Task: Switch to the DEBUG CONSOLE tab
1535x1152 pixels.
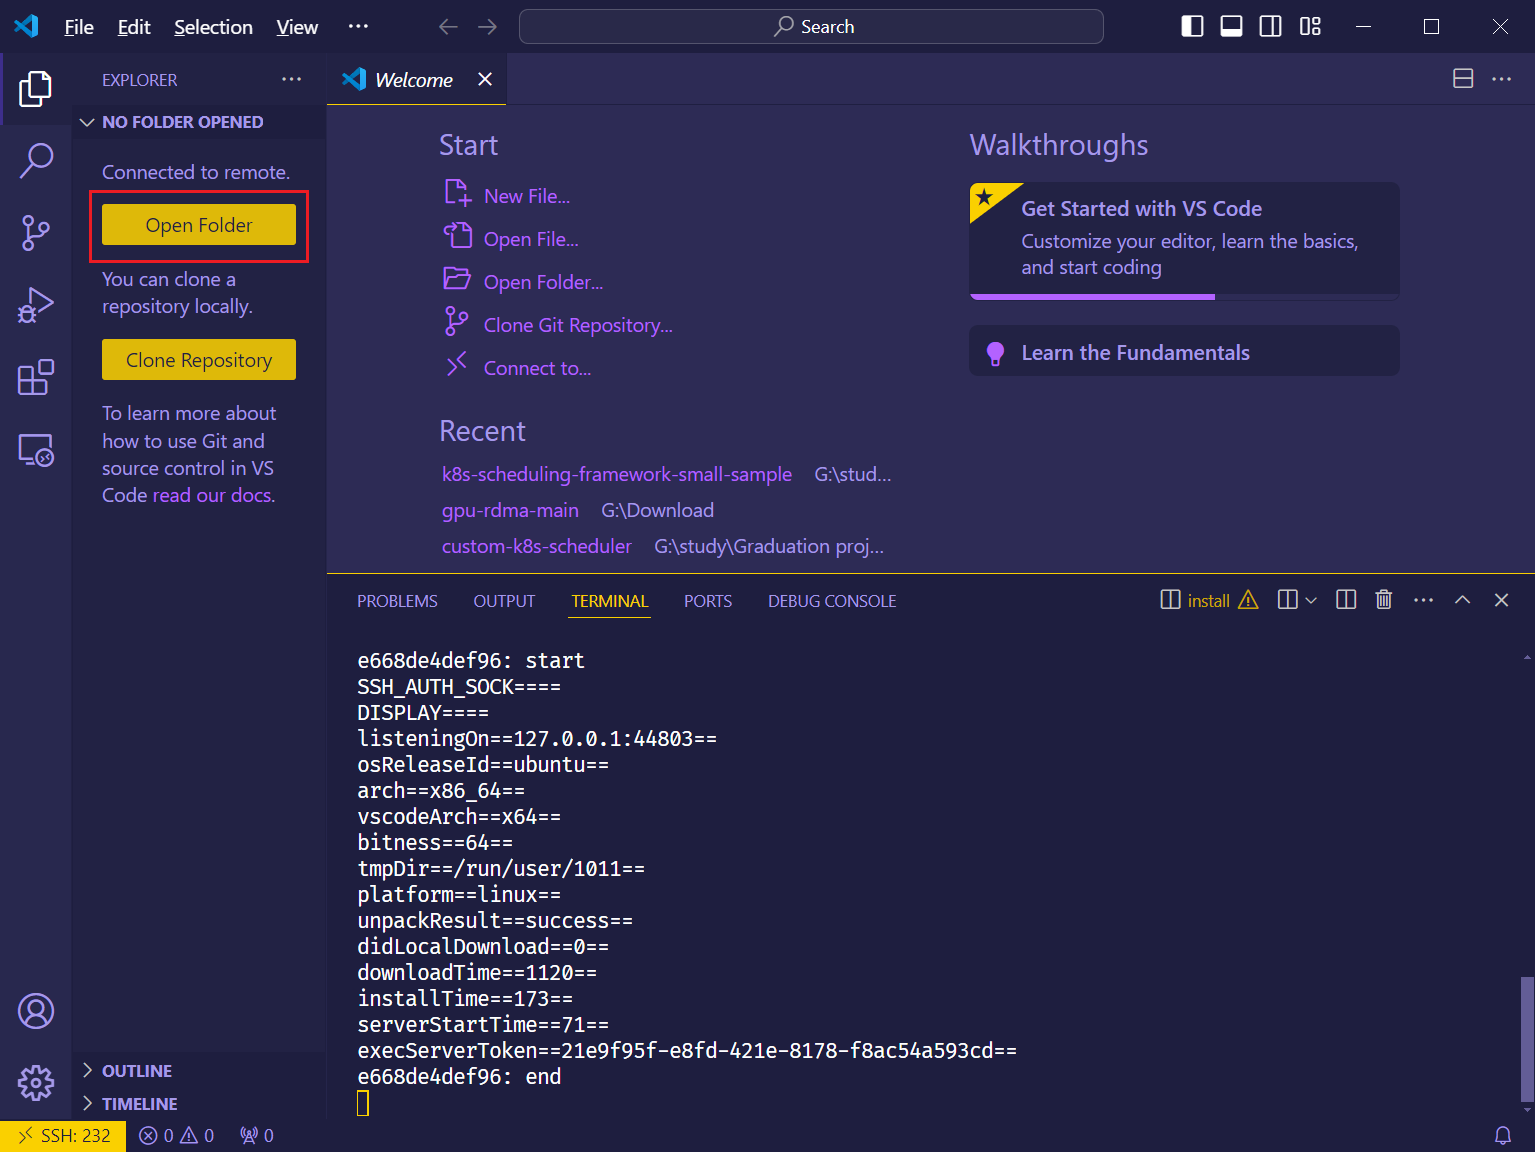Action: 832,601
